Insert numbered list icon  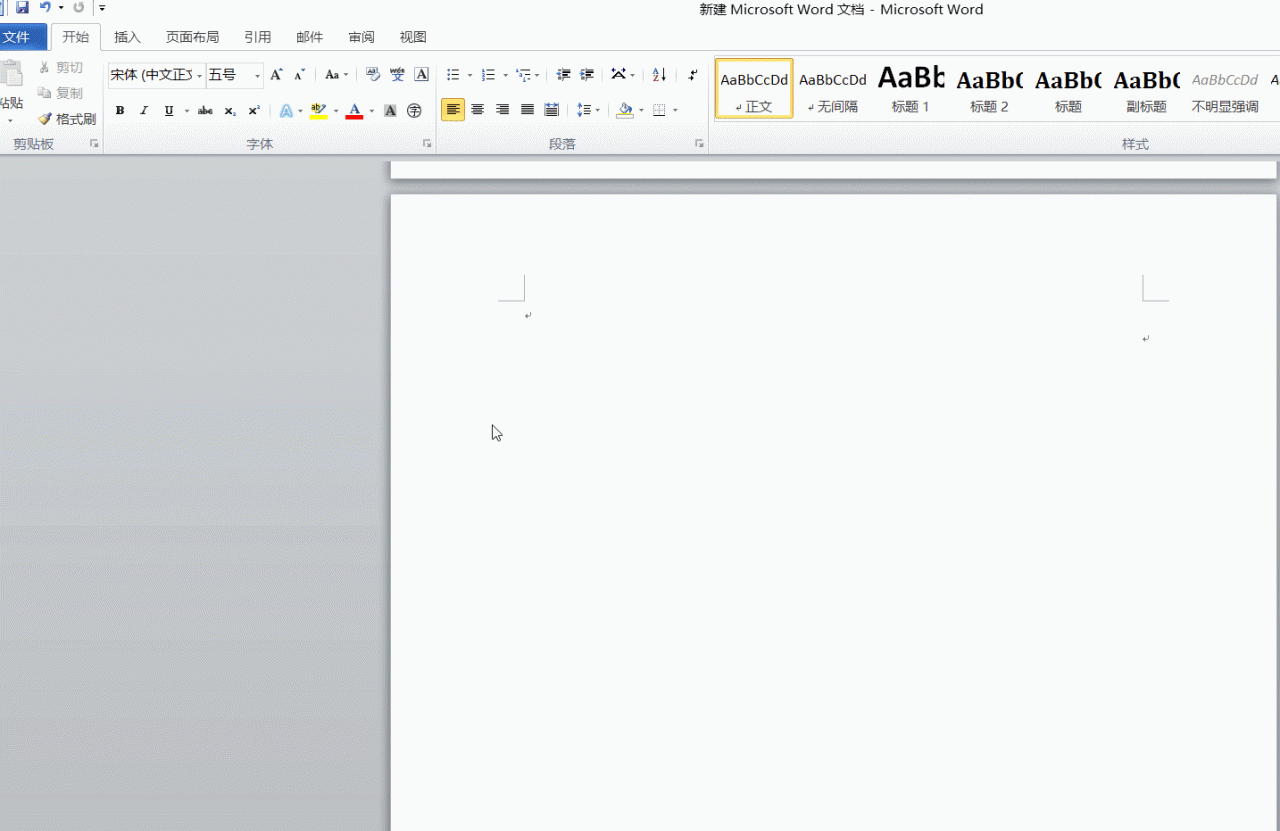[x=488, y=75]
